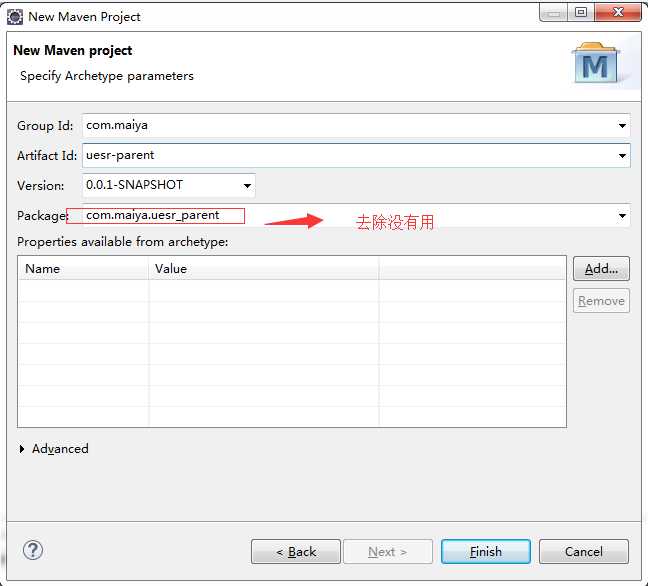The width and height of the screenshot is (648, 586).
Task: Click the Value column header
Action: [264, 269]
